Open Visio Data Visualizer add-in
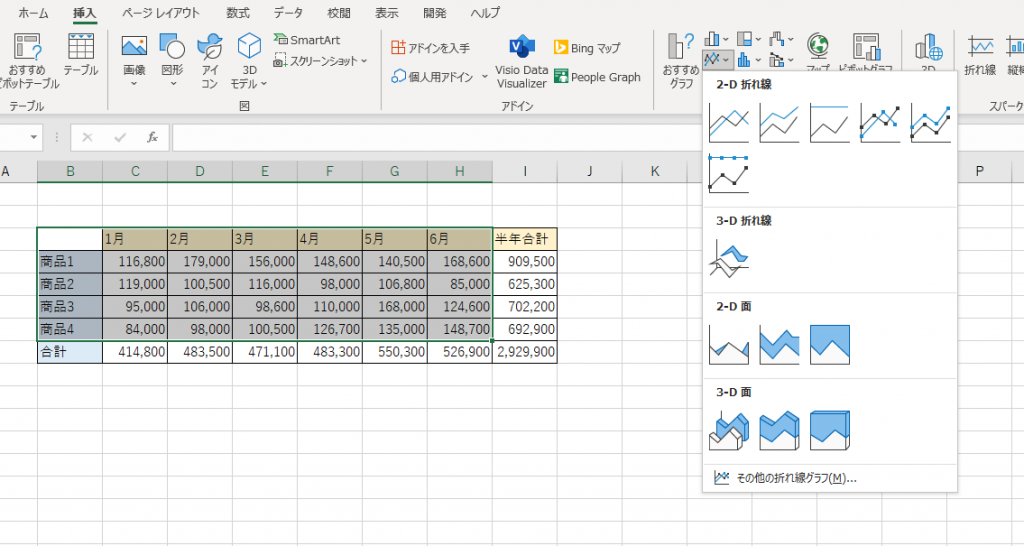1024x546 pixels. tap(521, 62)
